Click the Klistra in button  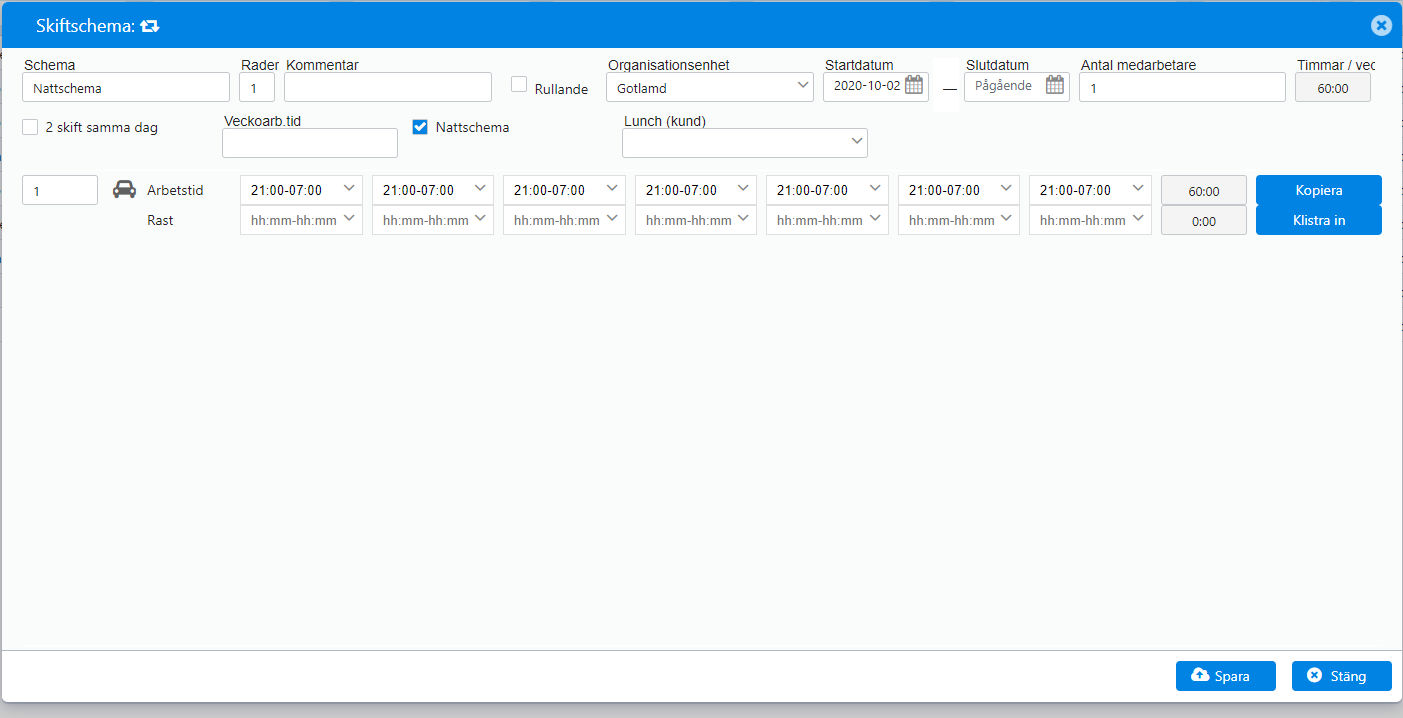pyautogui.click(x=1319, y=220)
